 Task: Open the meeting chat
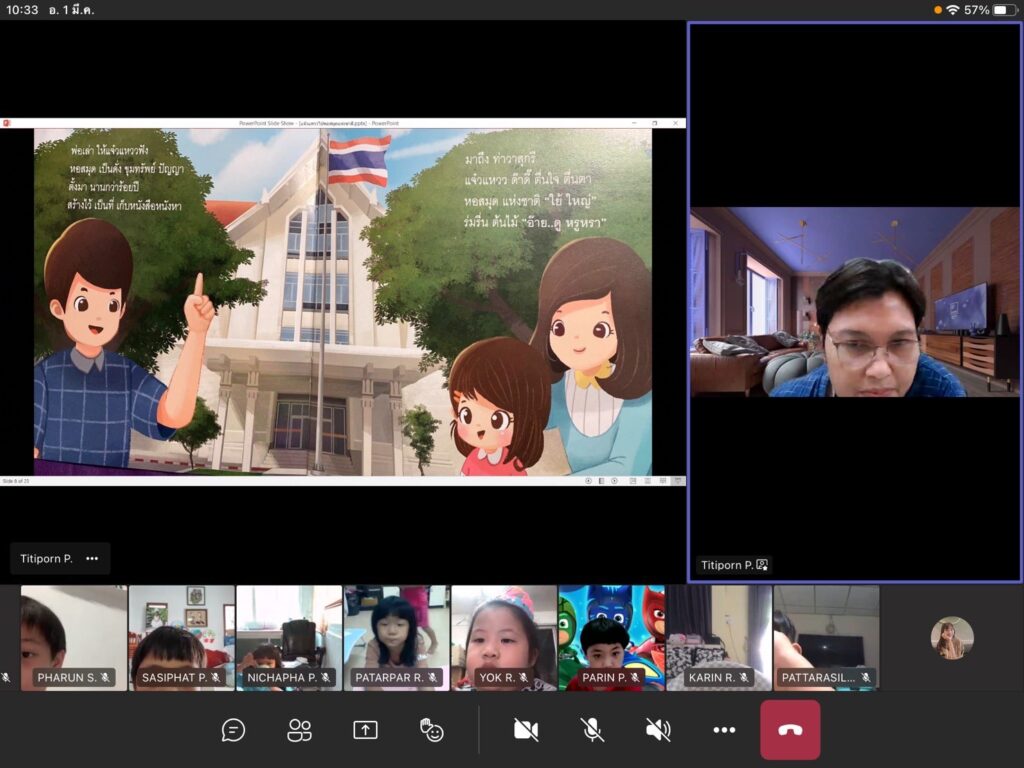point(233,730)
